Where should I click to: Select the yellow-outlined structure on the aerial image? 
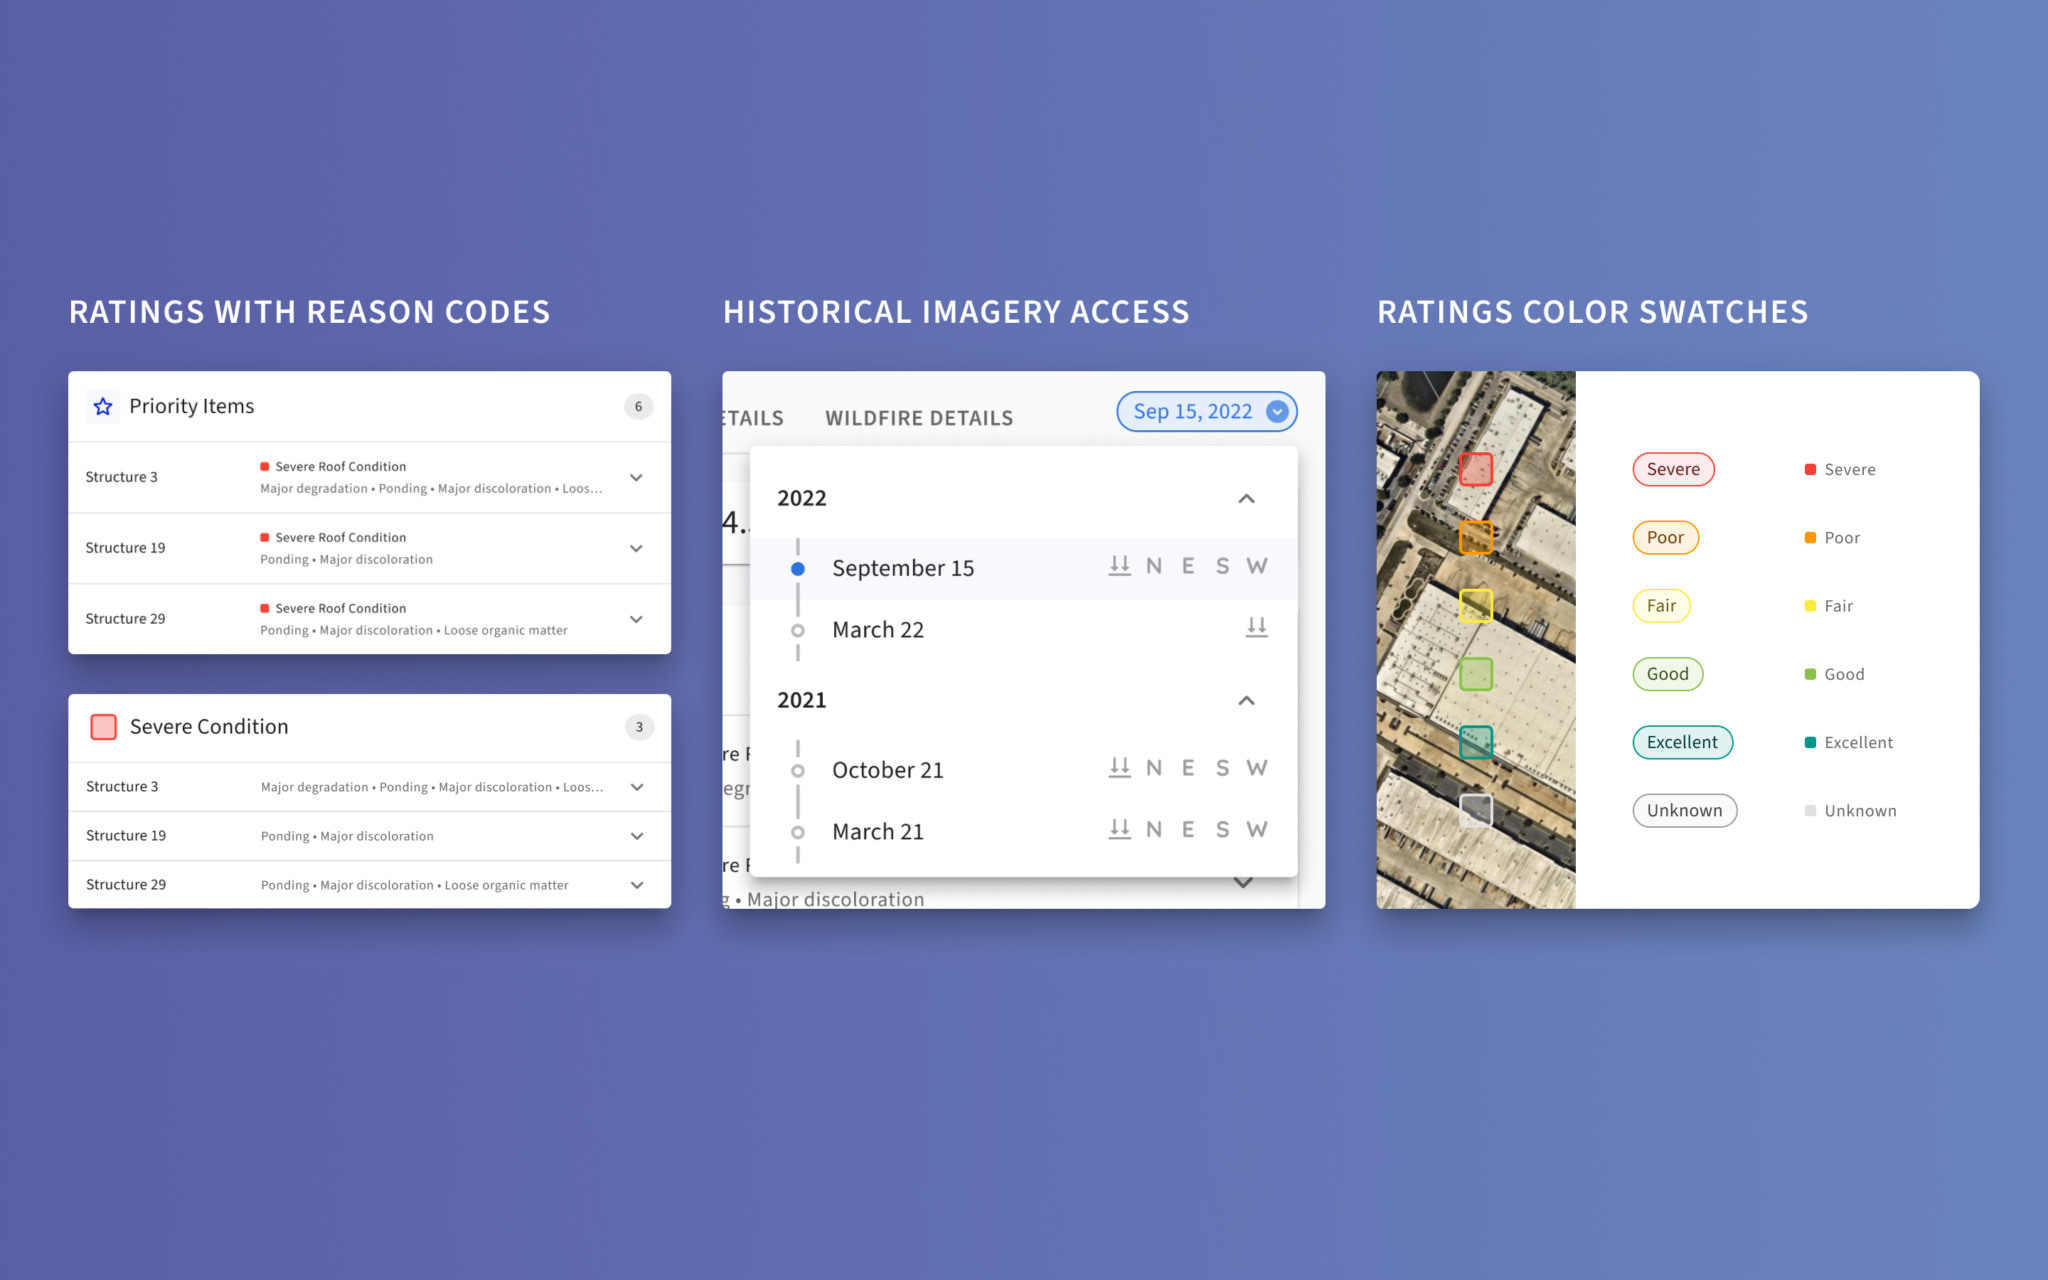[1475, 605]
